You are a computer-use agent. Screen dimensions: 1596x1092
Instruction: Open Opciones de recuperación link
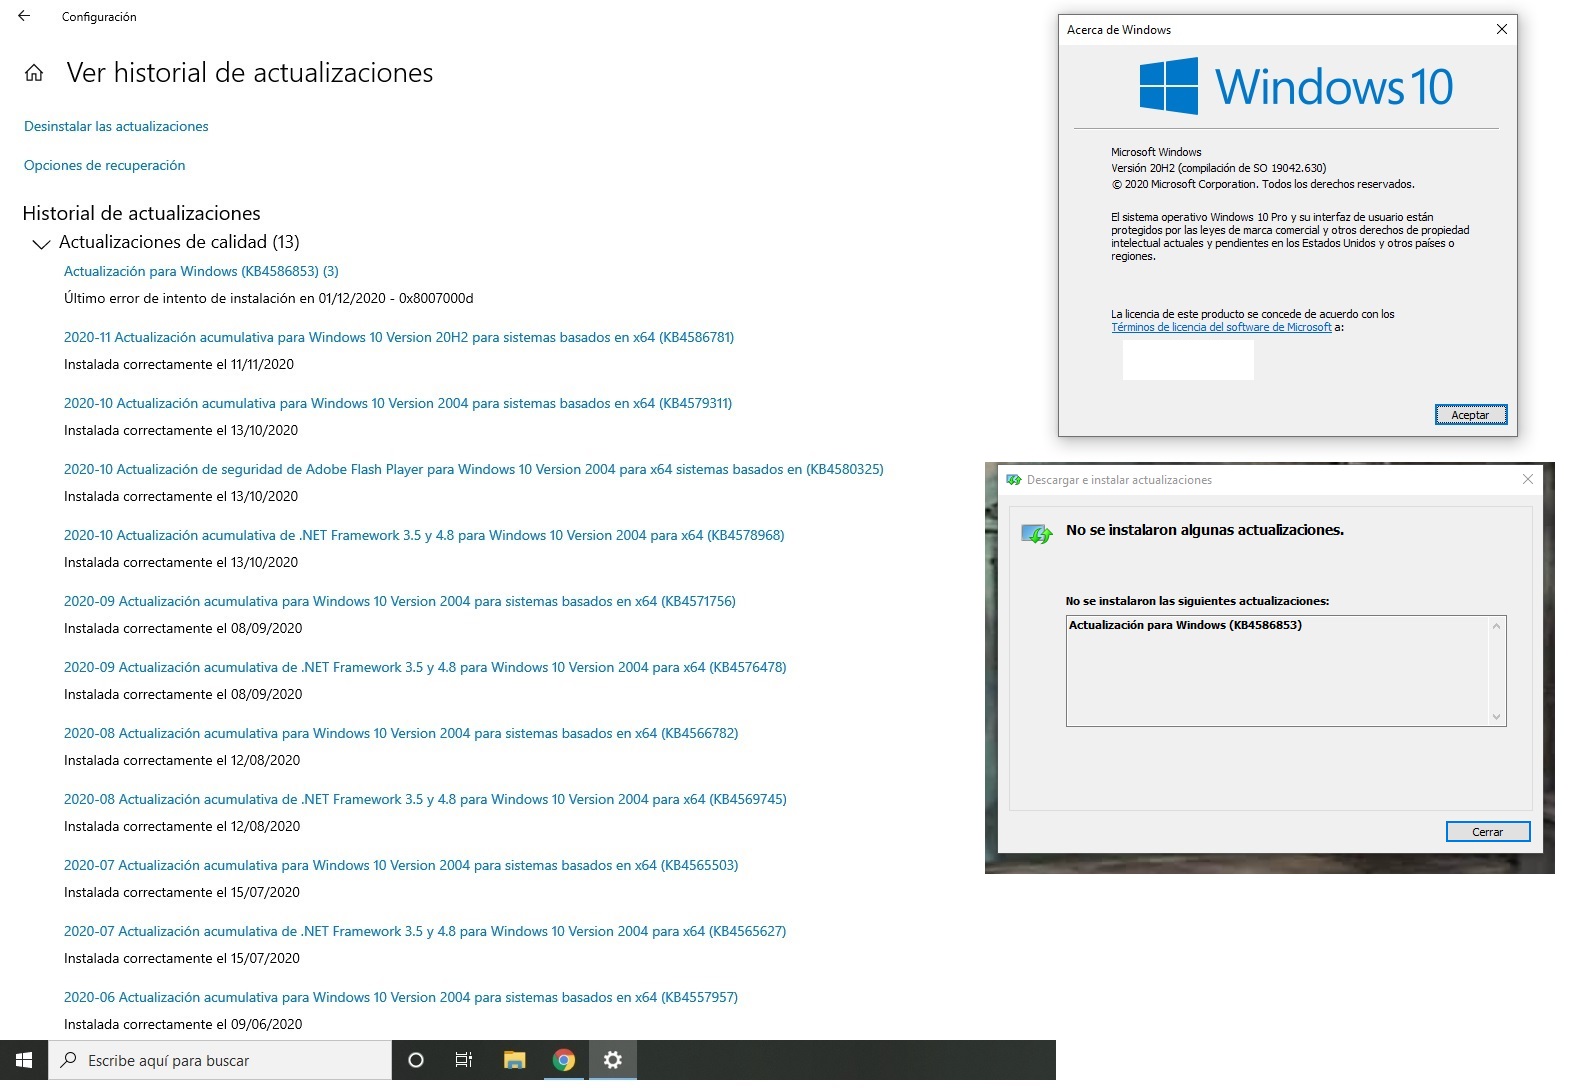click(x=104, y=165)
